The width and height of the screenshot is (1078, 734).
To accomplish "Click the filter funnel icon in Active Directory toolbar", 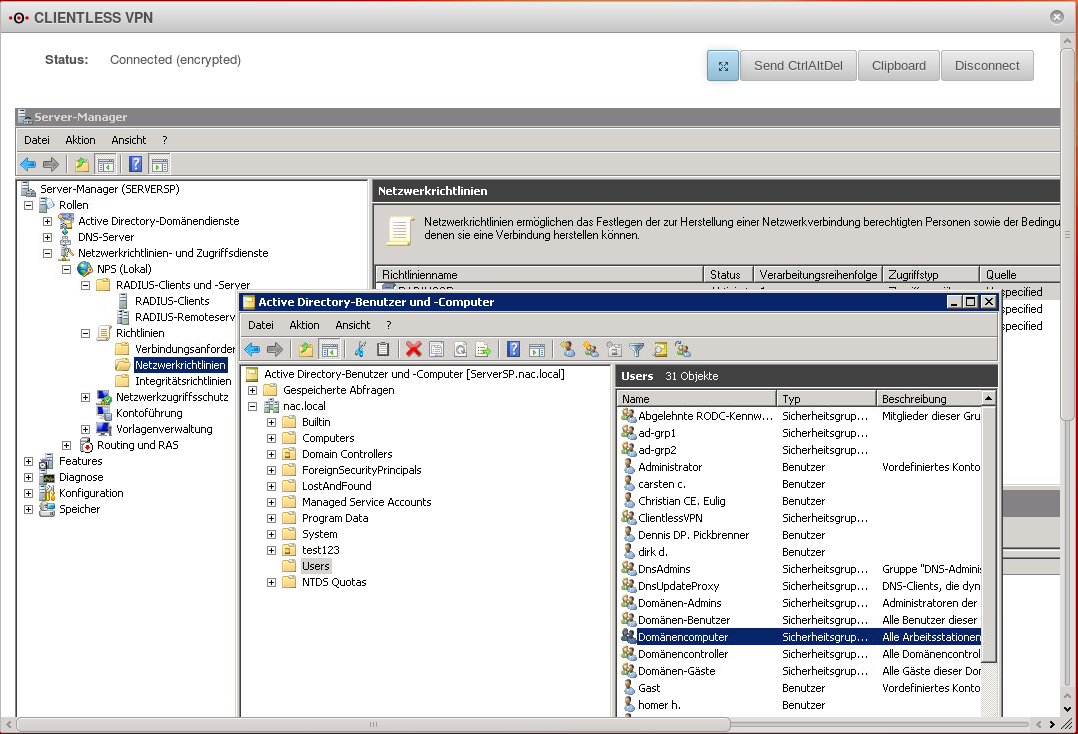I will tap(636, 349).
